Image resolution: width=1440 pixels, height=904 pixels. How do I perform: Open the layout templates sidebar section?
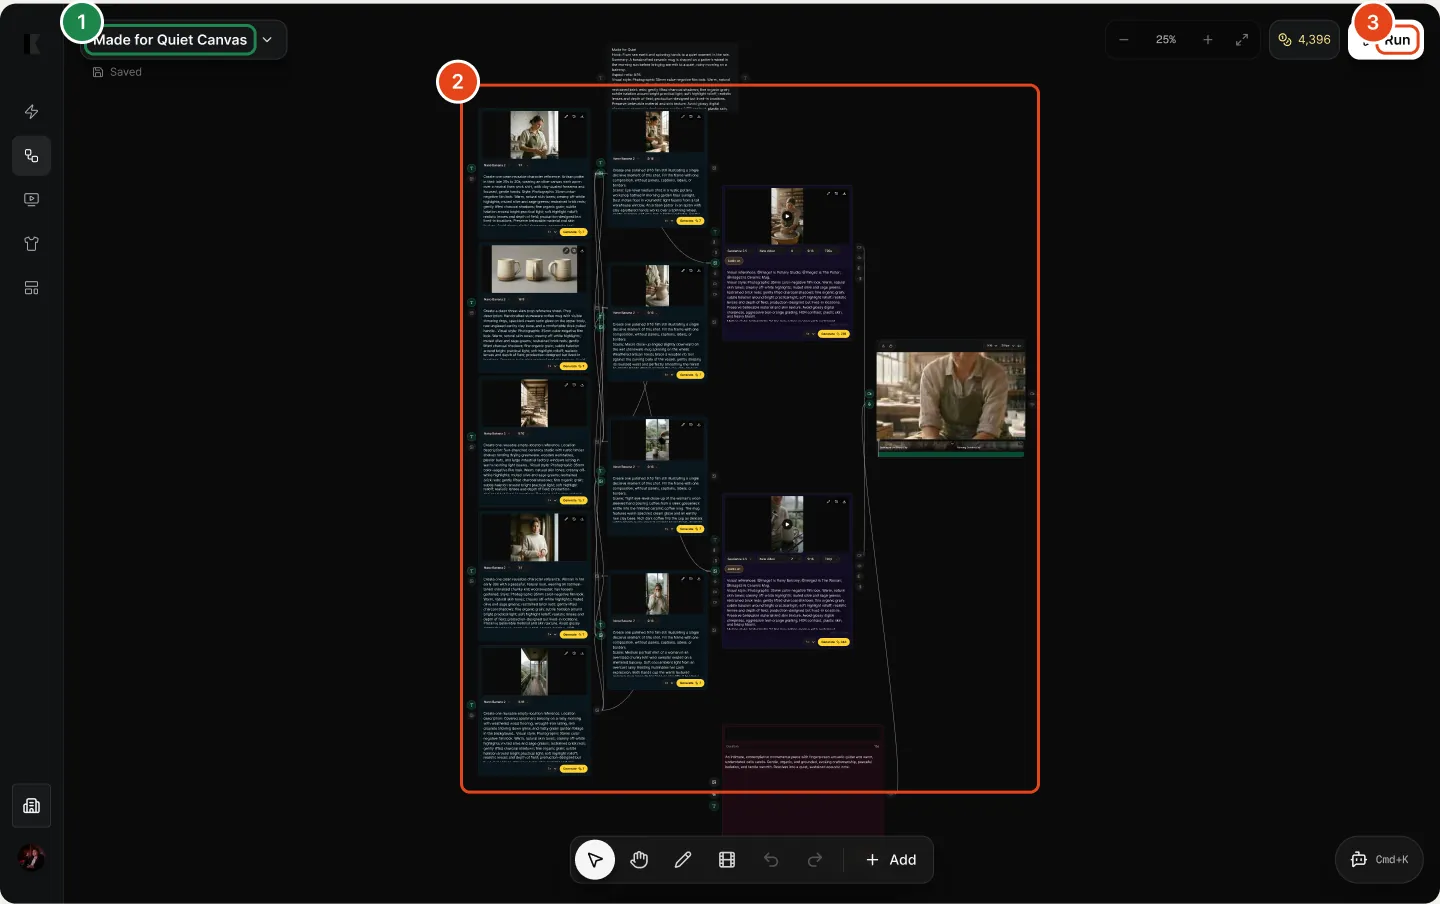coord(31,288)
